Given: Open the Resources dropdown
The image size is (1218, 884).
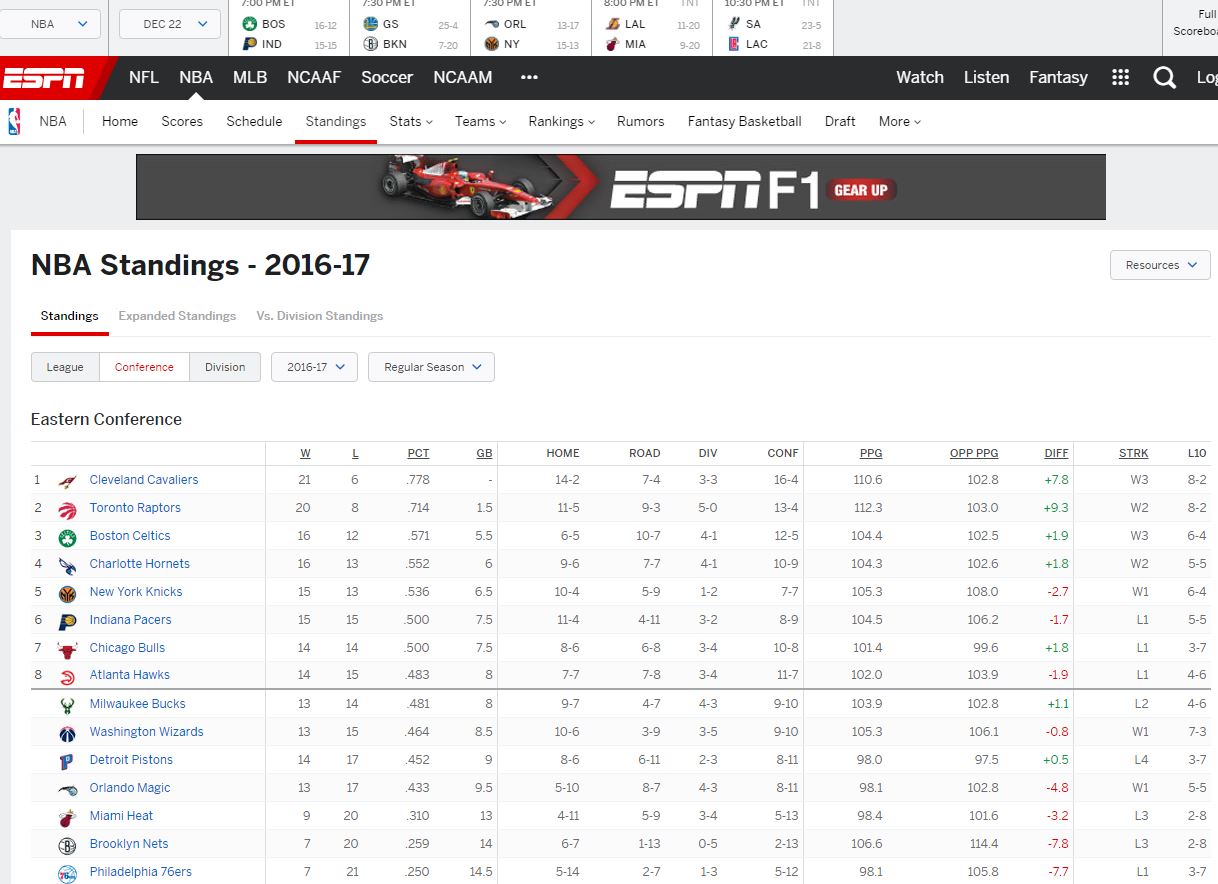Looking at the screenshot, I should [x=1160, y=265].
